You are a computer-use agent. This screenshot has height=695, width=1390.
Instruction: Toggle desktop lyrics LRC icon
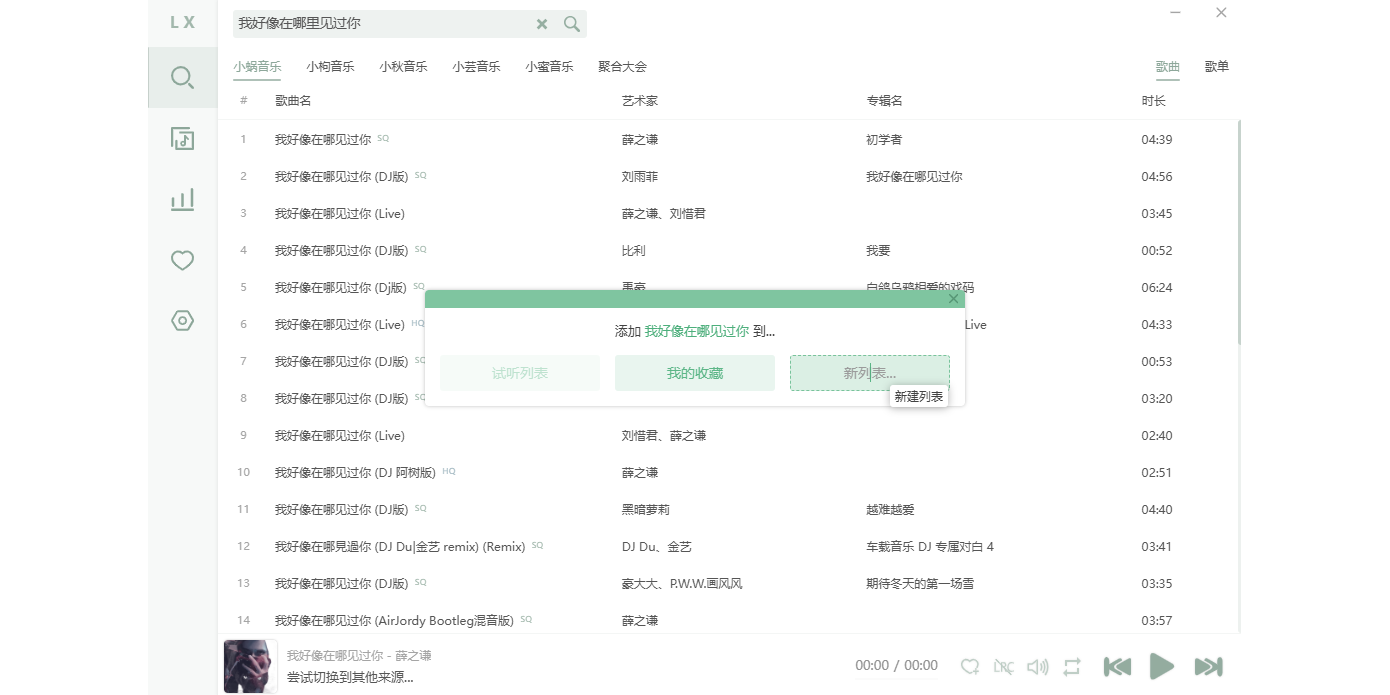coord(1004,666)
